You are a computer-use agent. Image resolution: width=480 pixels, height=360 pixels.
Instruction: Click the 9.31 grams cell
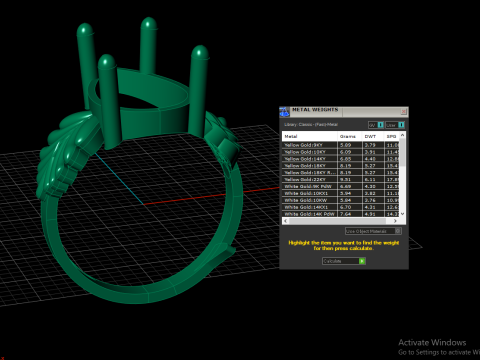[350, 179]
